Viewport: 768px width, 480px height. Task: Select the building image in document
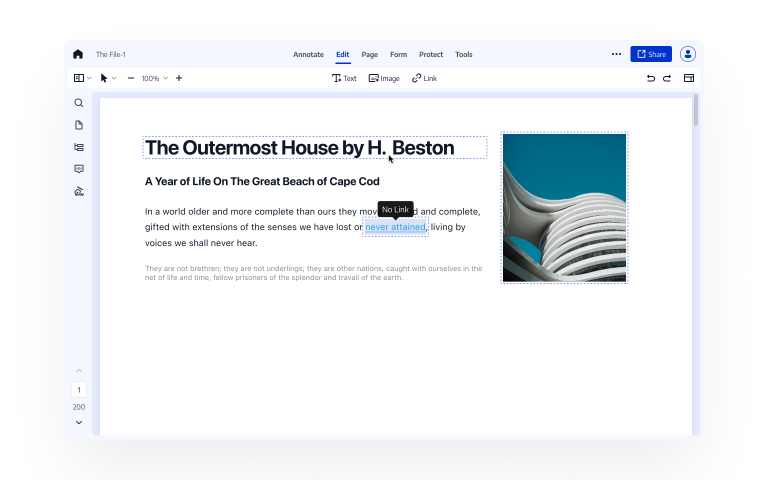tap(564, 208)
